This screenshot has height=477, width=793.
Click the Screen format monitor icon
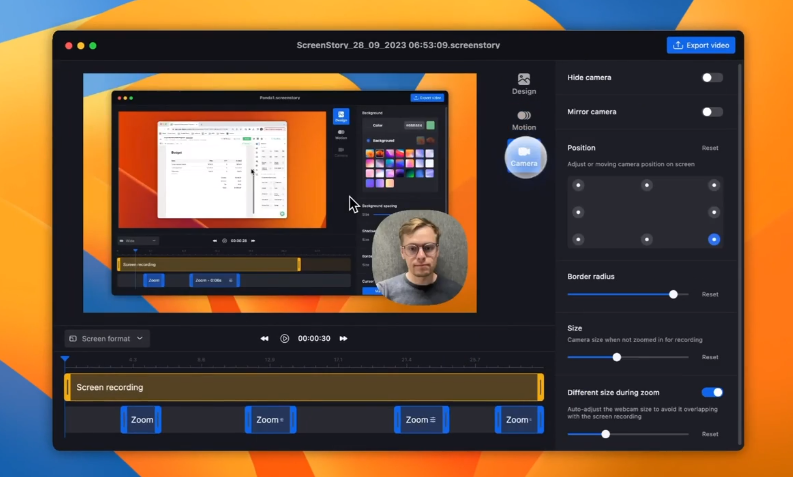[x=73, y=338]
